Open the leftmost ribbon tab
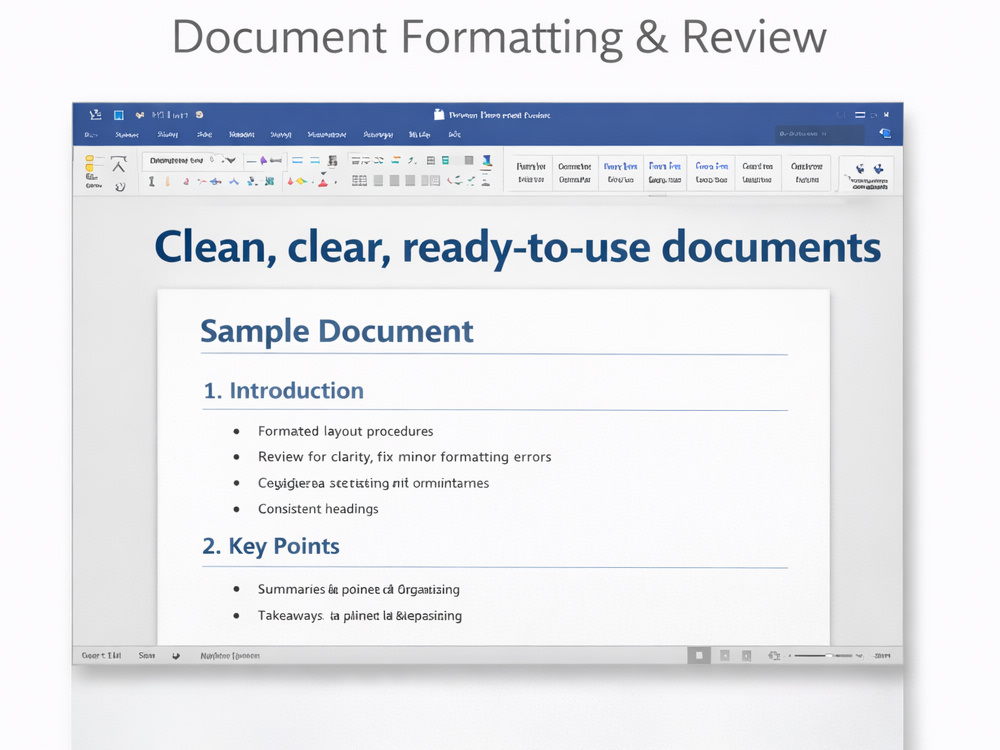The image size is (1000, 750). (x=91, y=135)
